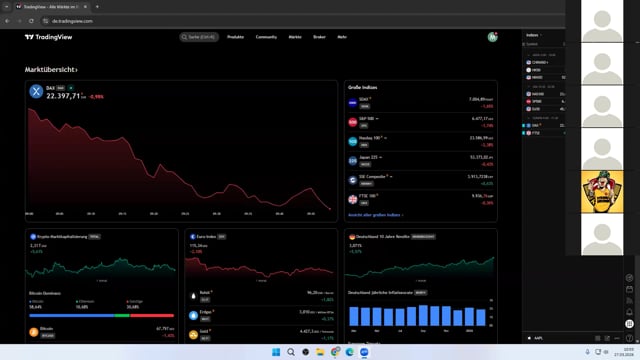The image size is (640, 360).
Task: Open the S&P 500 row dropdown arrow
Action: pos(377,119)
